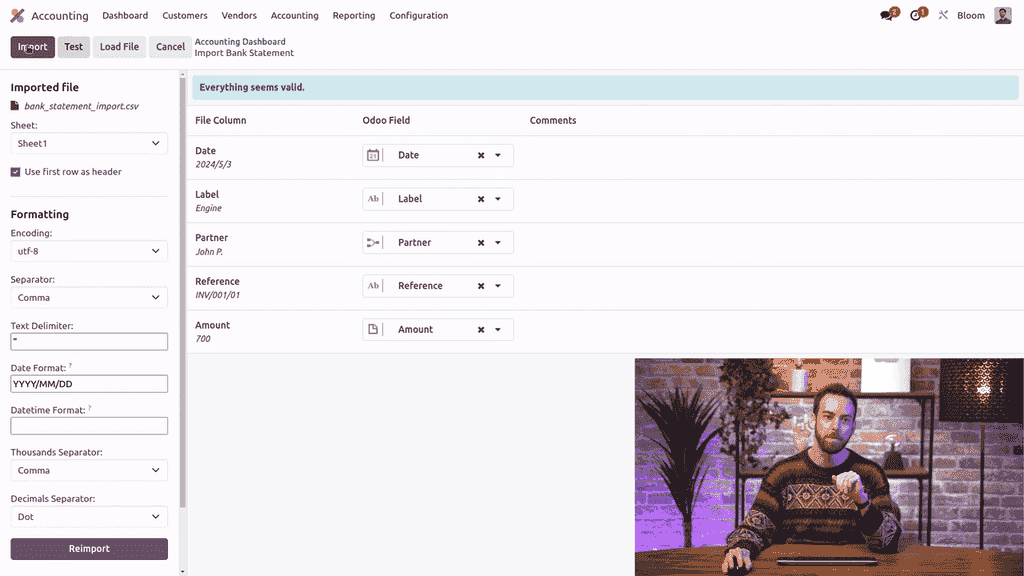Open the Reporting menu
Screen dimensions: 1024x576
click(354, 16)
